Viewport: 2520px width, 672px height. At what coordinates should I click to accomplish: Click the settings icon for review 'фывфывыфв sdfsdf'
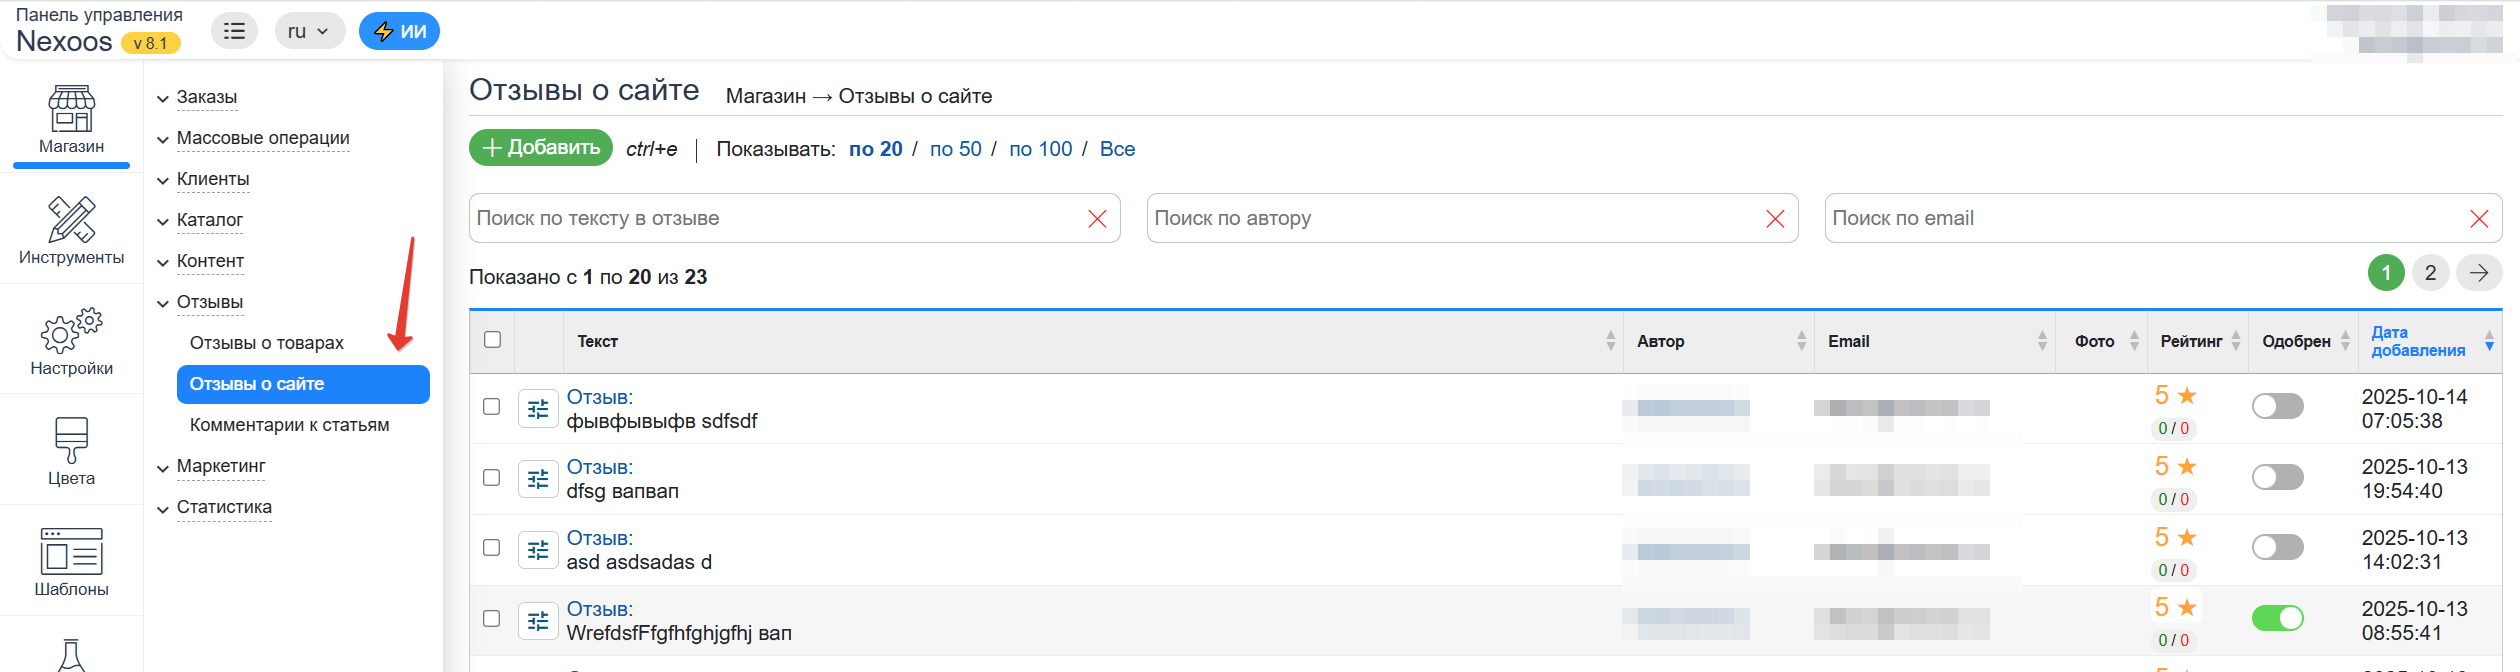point(538,408)
